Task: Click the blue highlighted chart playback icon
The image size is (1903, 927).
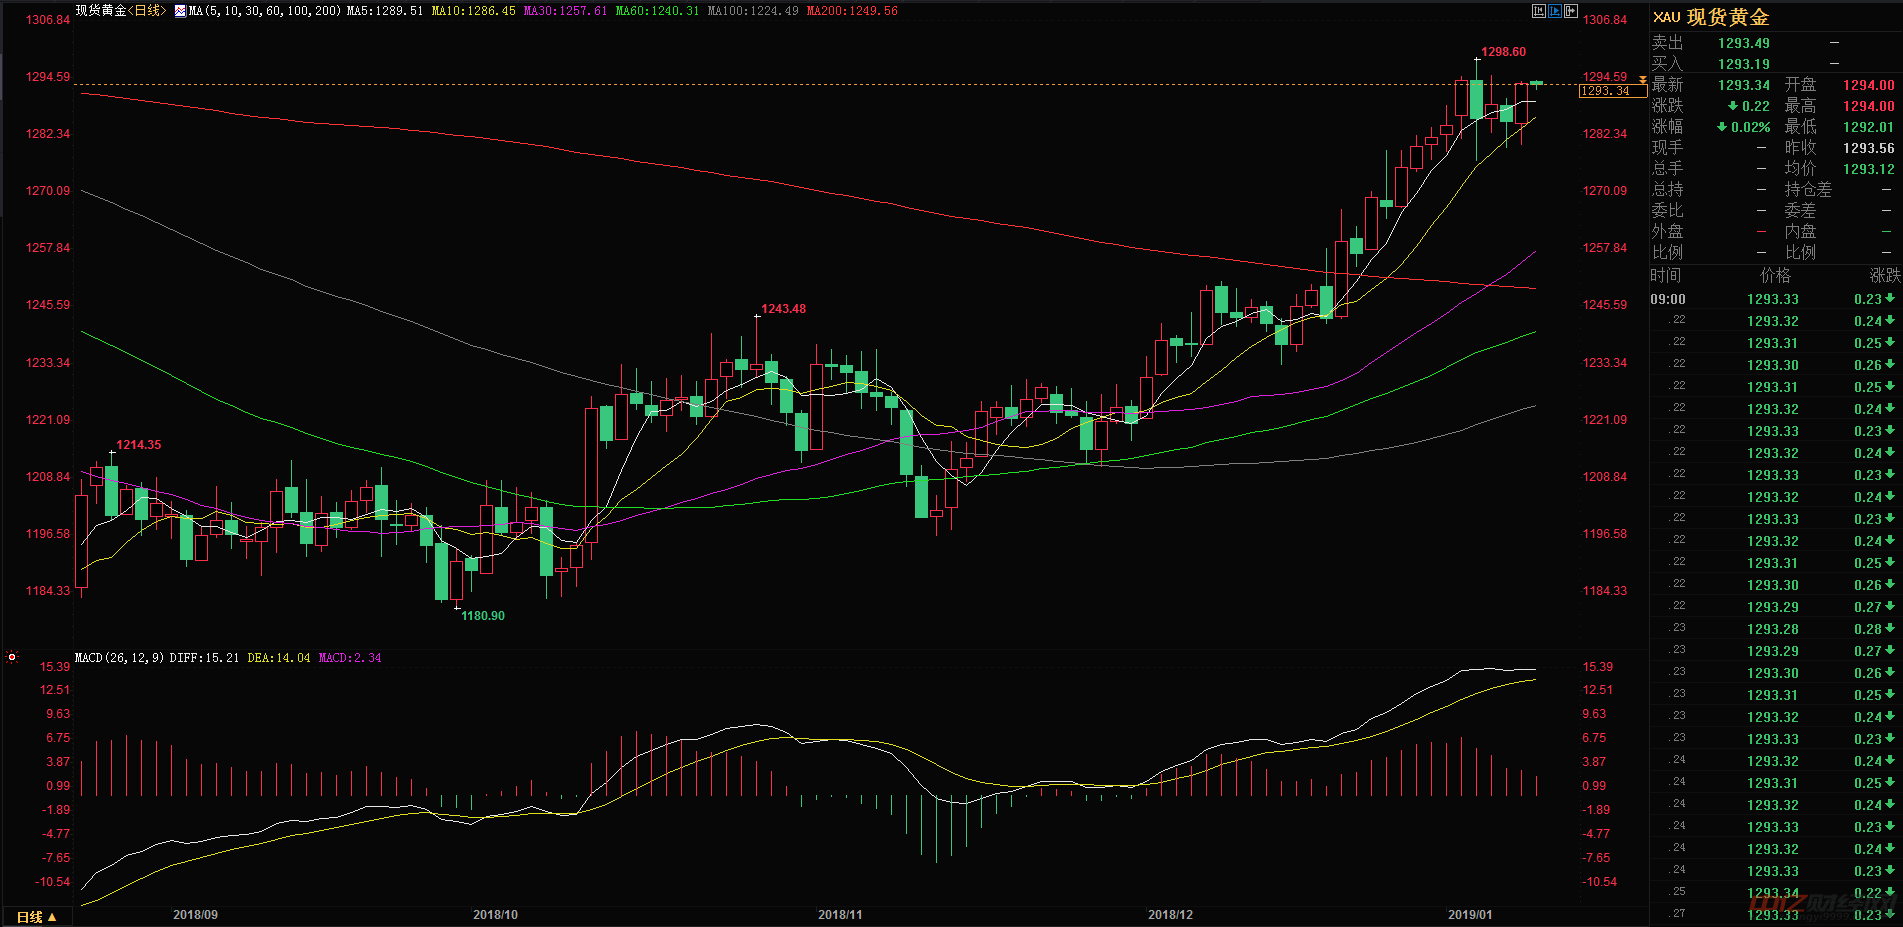Action: click(1555, 11)
